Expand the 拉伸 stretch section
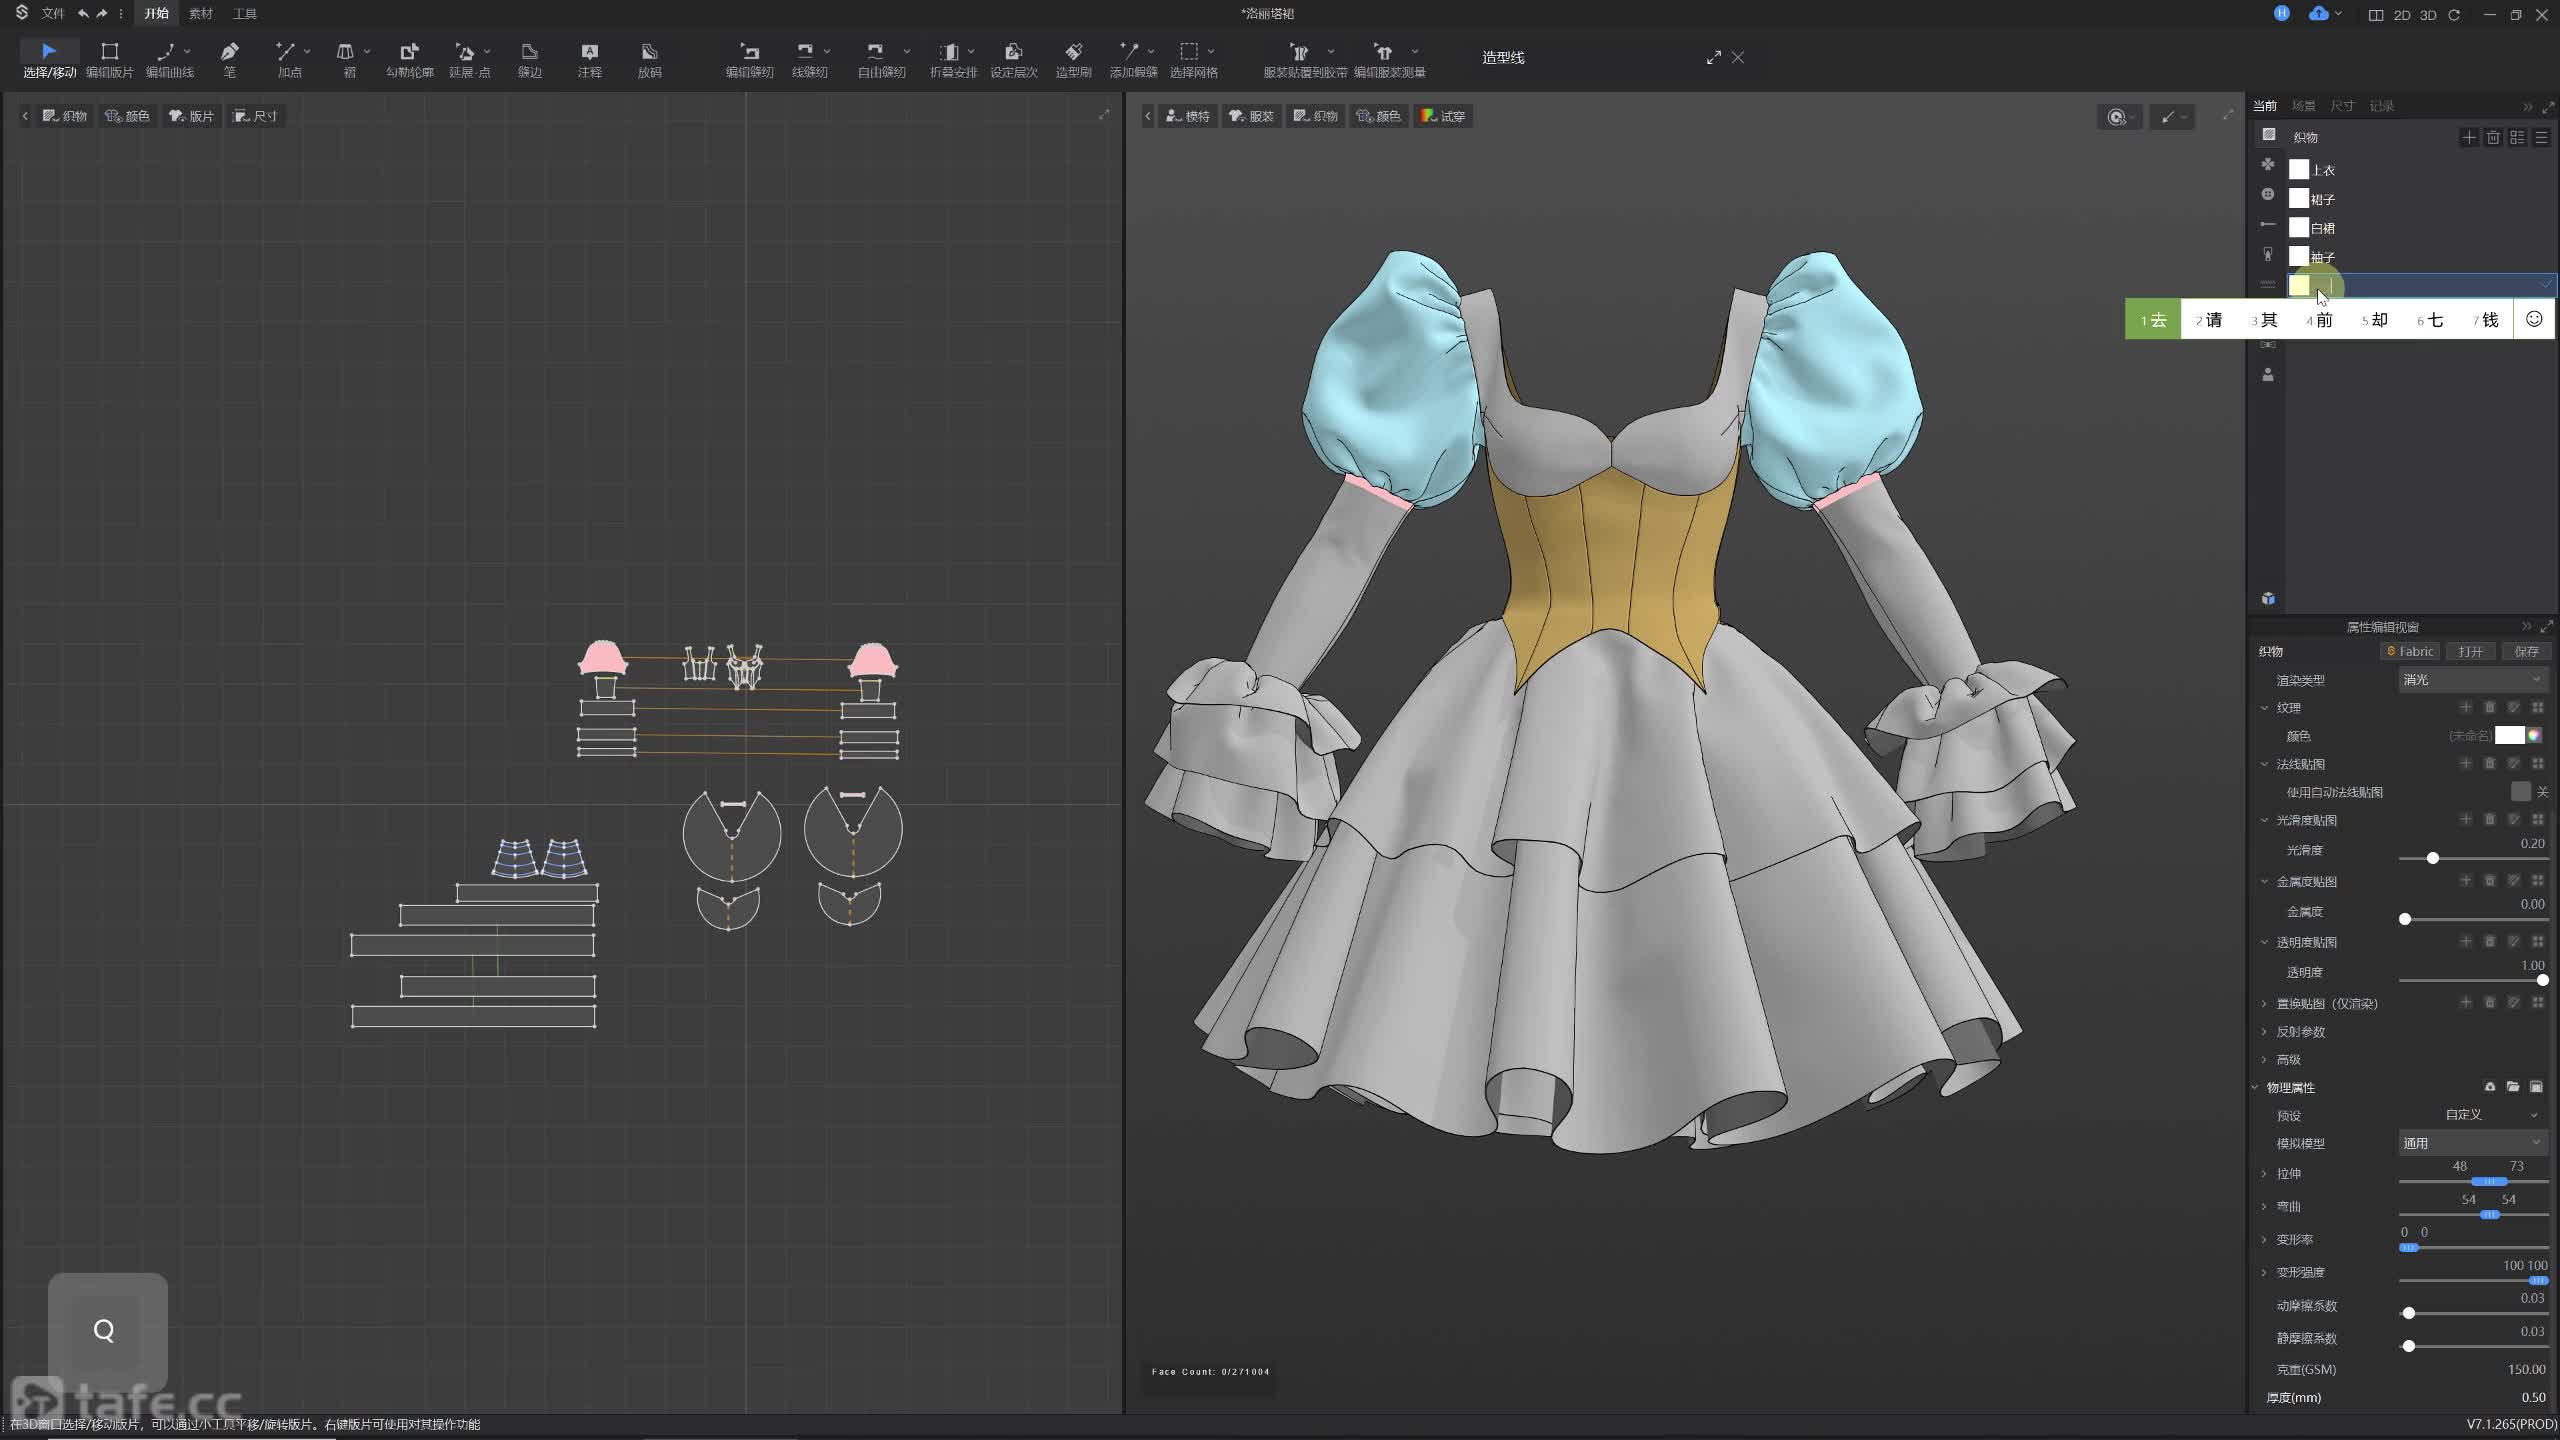The image size is (2560, 1440). click(x=2265, y=1173)
